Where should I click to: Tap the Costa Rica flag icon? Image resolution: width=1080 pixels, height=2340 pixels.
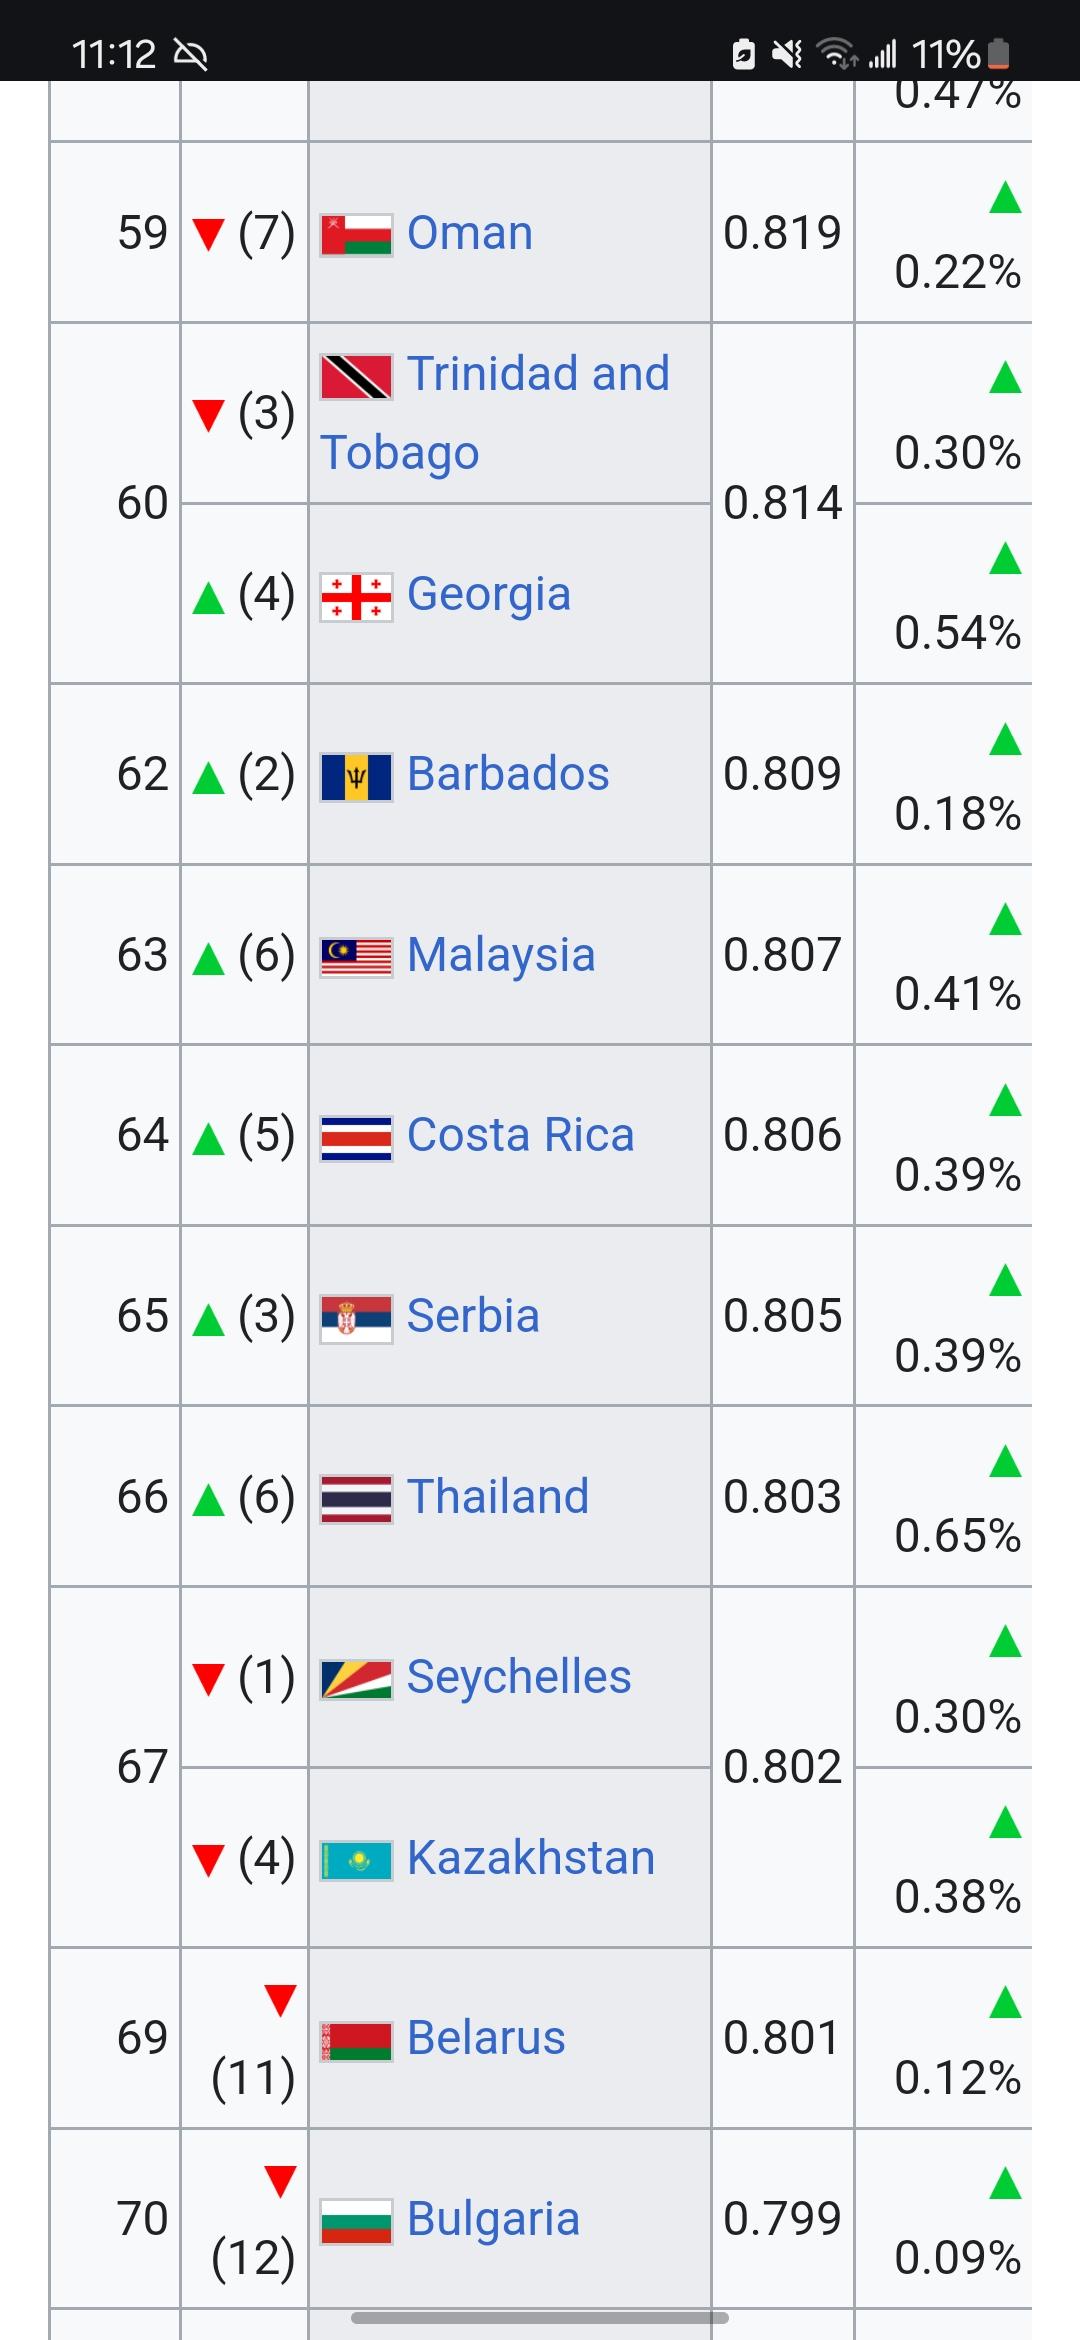click(356, 1138)
